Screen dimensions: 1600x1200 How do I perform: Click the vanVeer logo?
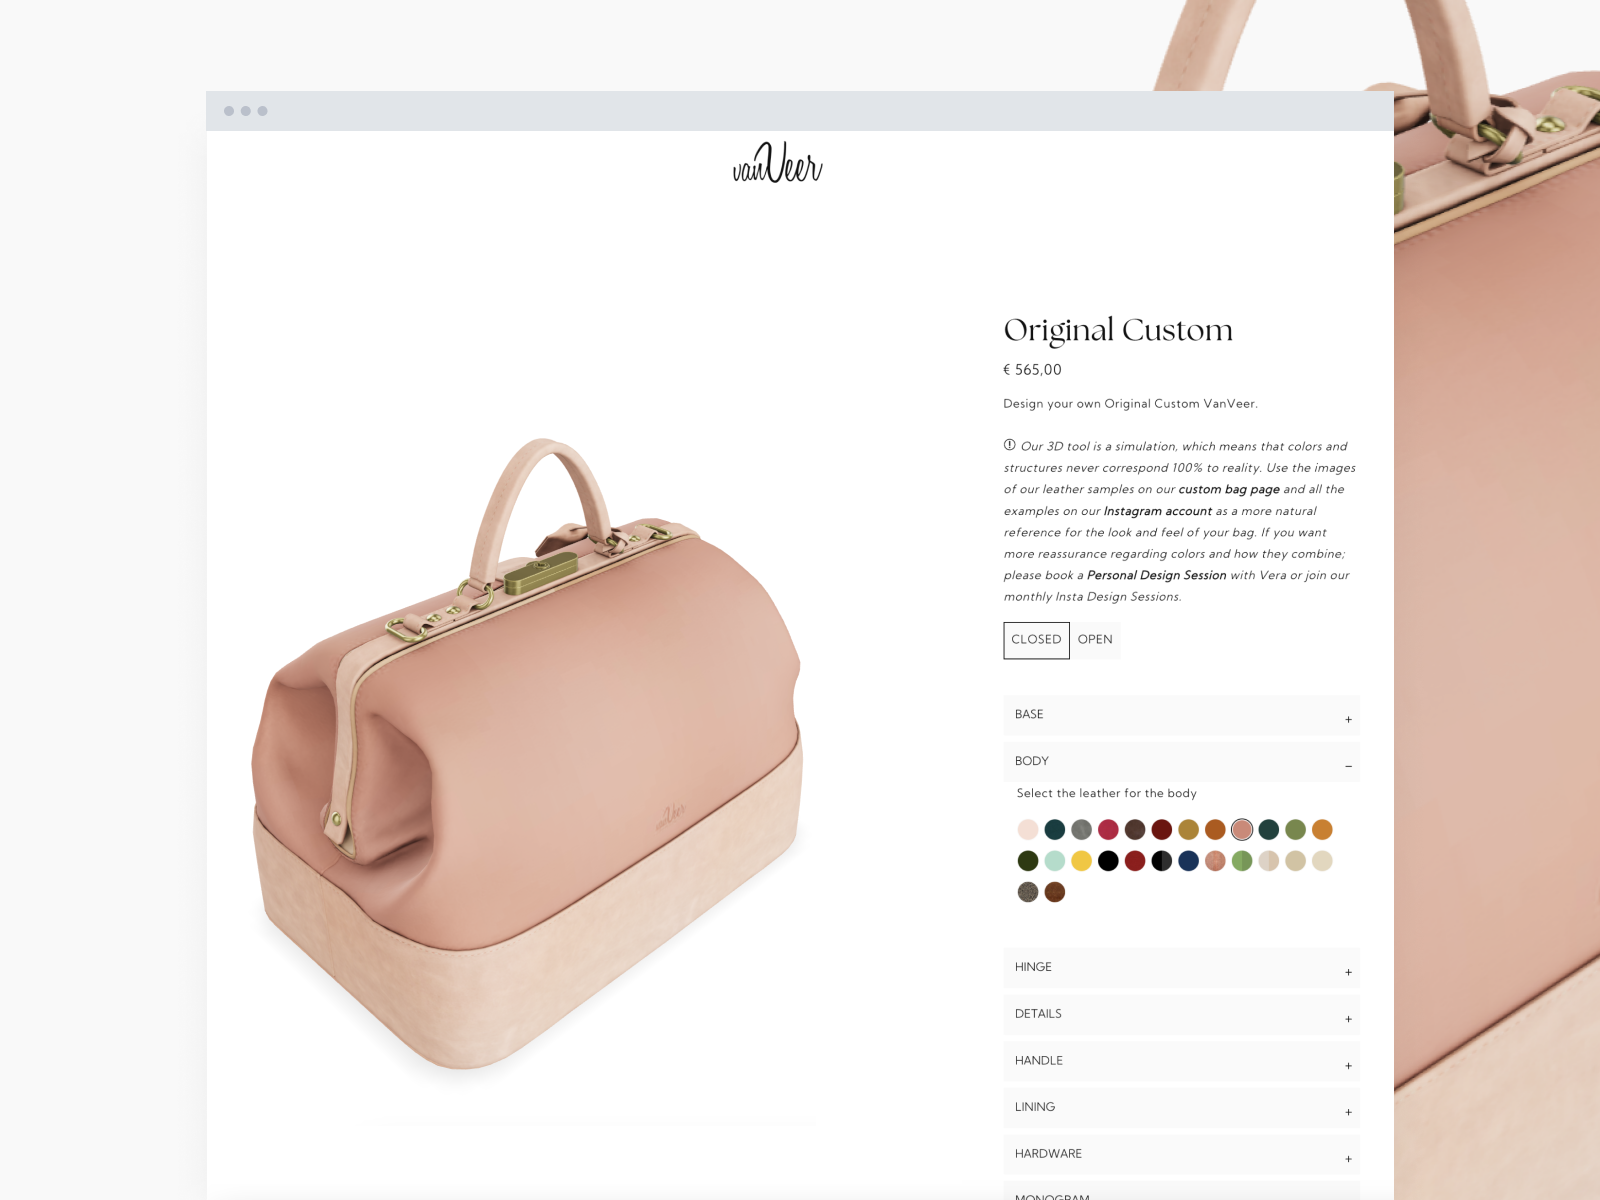pos(777,164)
